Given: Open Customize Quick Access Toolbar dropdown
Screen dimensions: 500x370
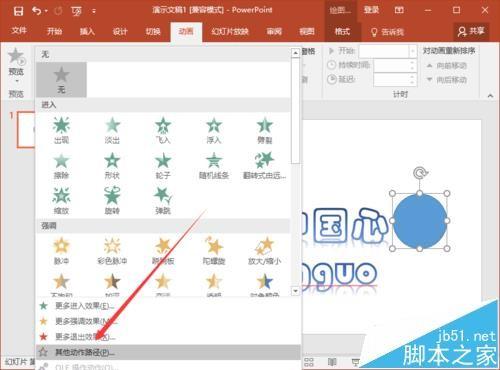Looking at the screenshot, I should coord(94,11).
